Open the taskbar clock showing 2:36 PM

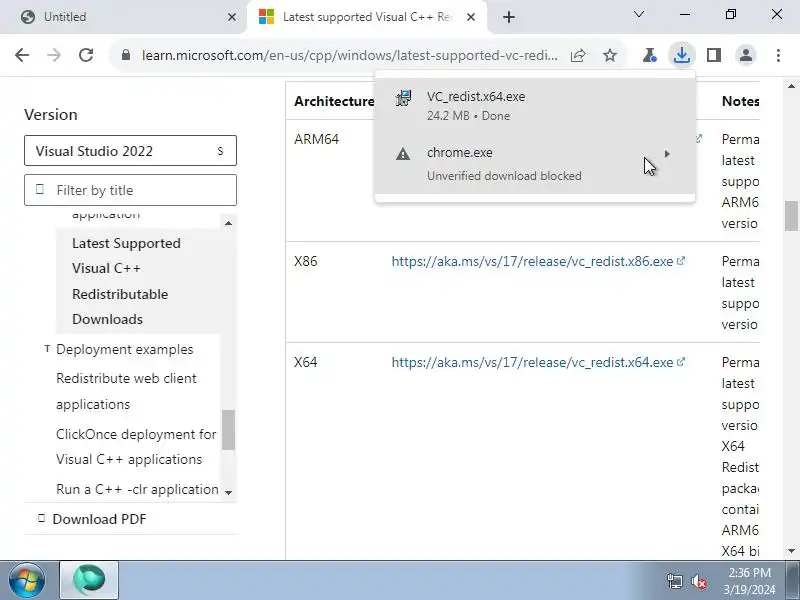click(749, 581)
